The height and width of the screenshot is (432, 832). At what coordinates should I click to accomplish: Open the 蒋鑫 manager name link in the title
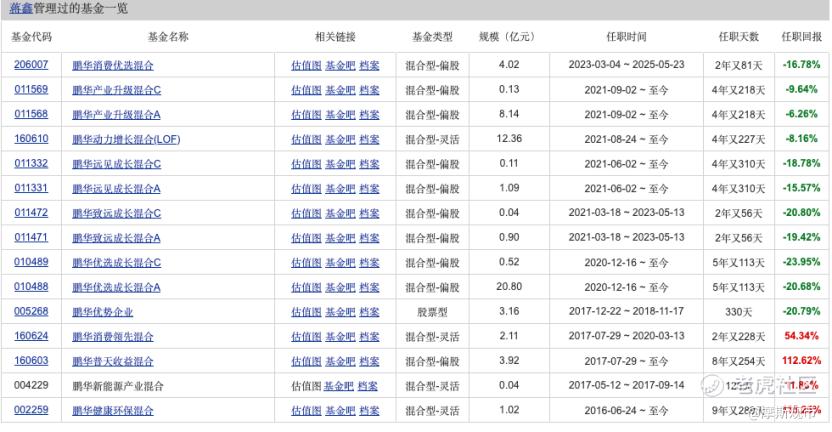(21, 8)
